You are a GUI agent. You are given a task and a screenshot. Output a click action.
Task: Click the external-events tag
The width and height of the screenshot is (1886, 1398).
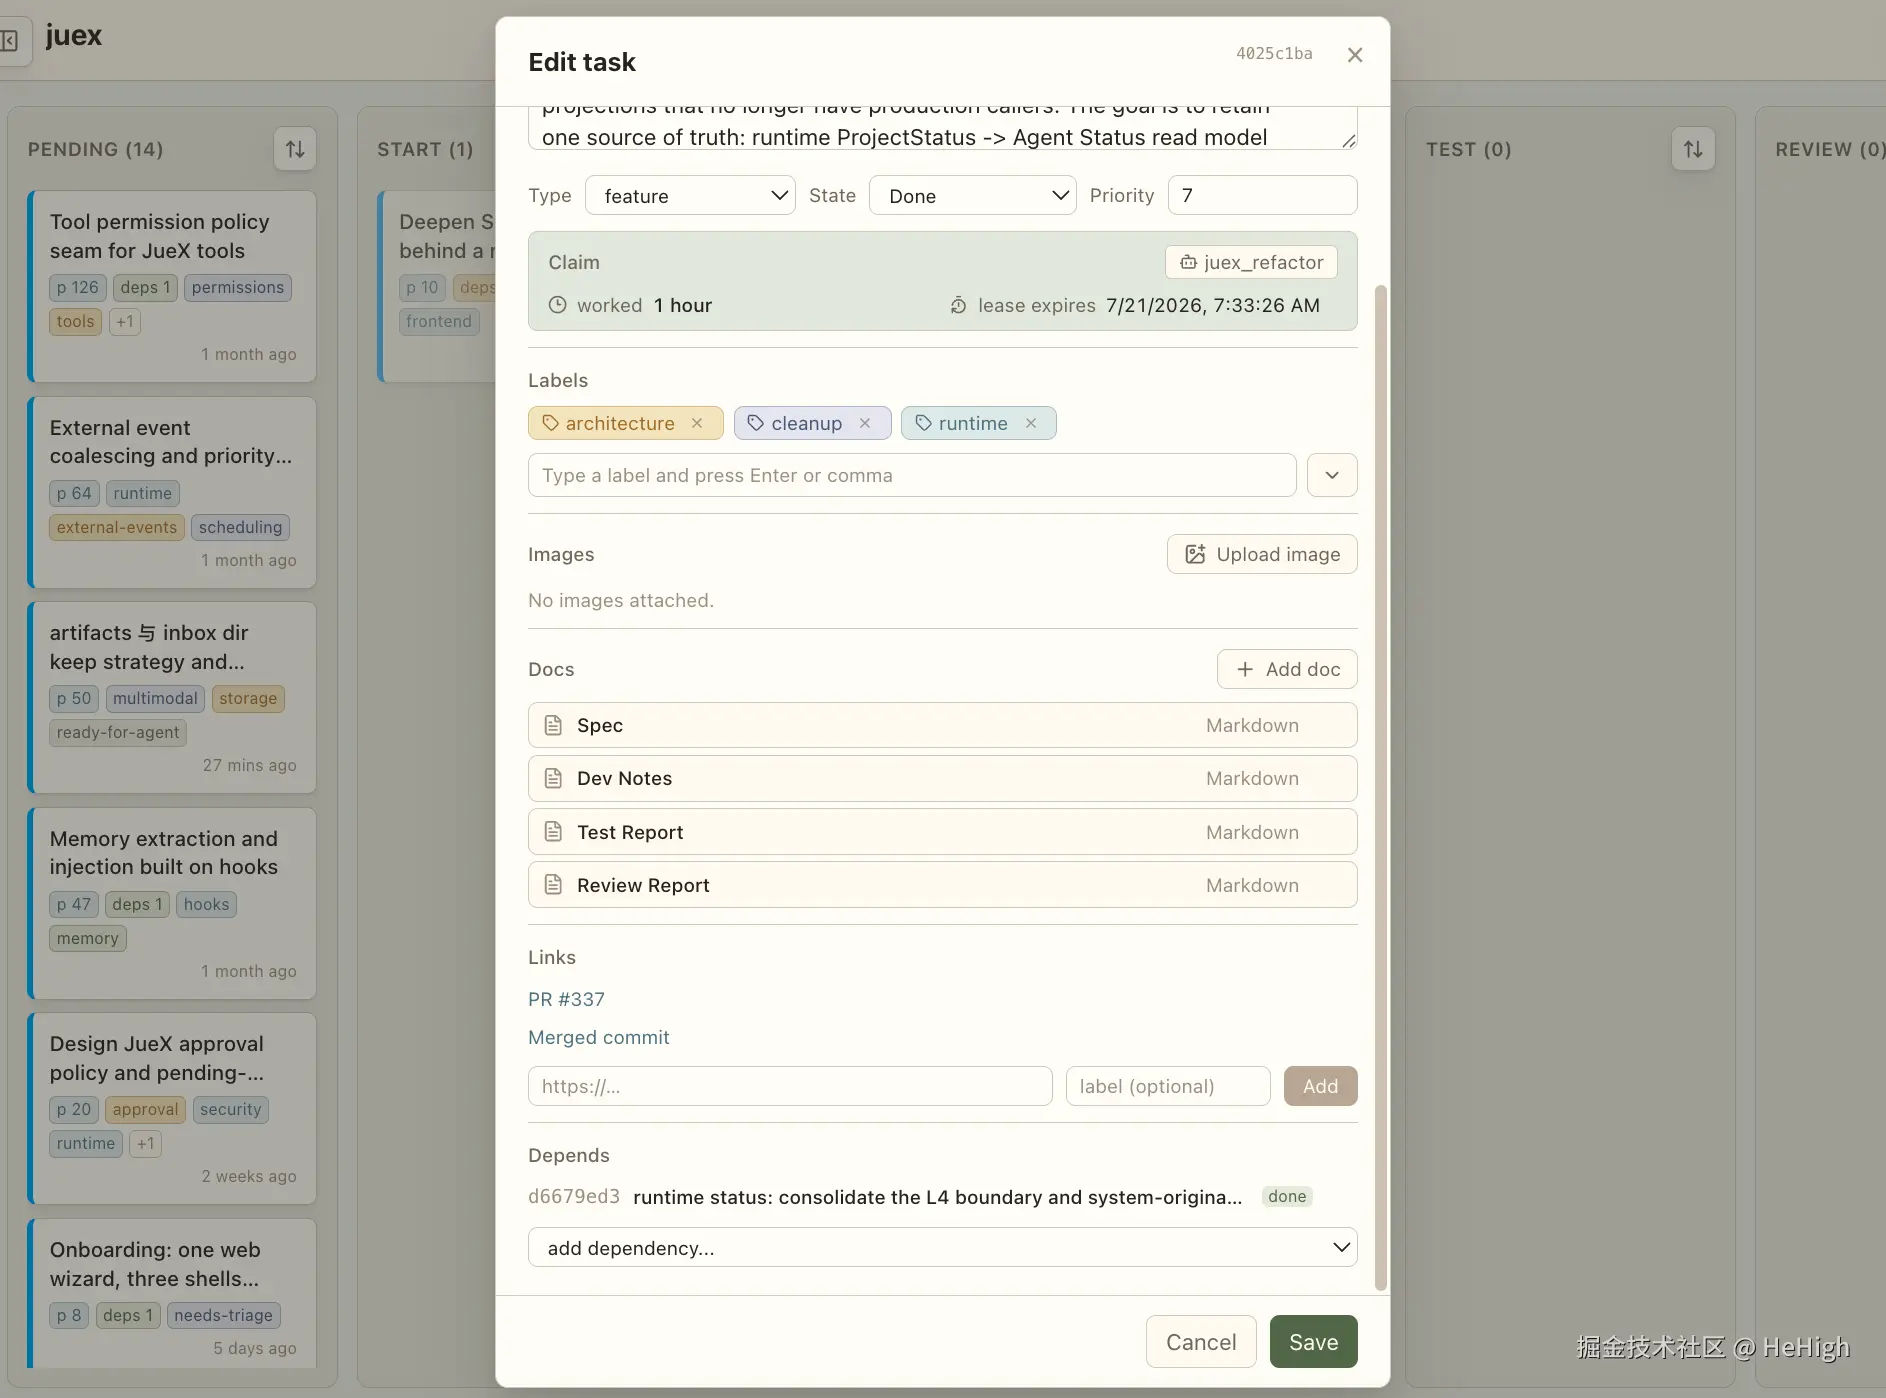click(x=117, y=527)
